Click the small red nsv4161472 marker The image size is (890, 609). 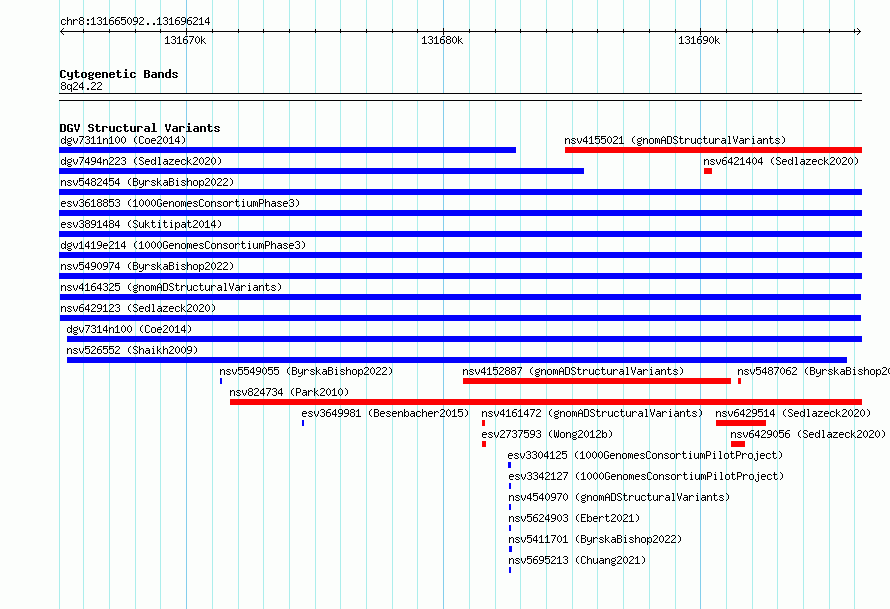click(x=483, y=423)
